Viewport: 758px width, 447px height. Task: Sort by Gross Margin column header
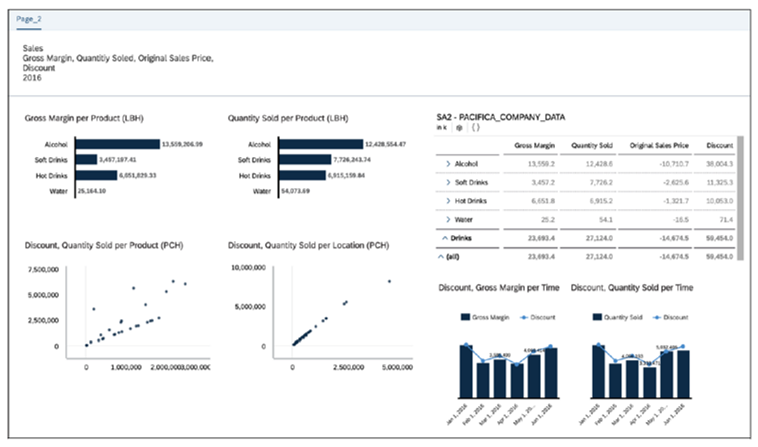(535, 144)
